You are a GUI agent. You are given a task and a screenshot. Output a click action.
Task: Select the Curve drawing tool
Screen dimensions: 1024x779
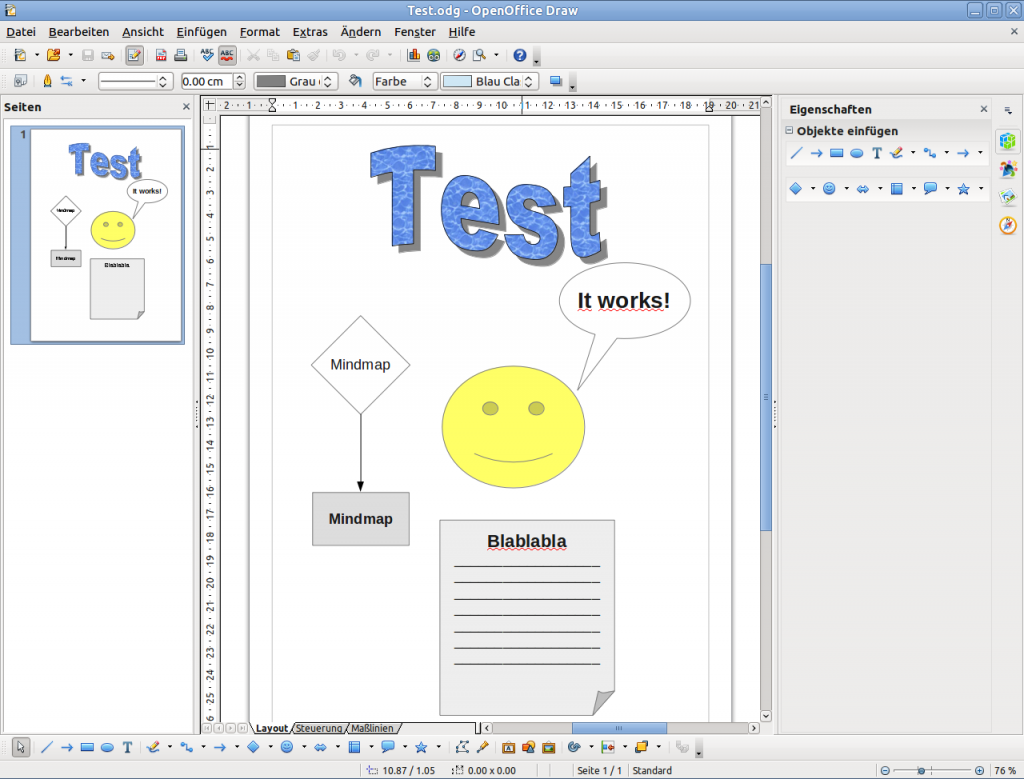point(152,747)
